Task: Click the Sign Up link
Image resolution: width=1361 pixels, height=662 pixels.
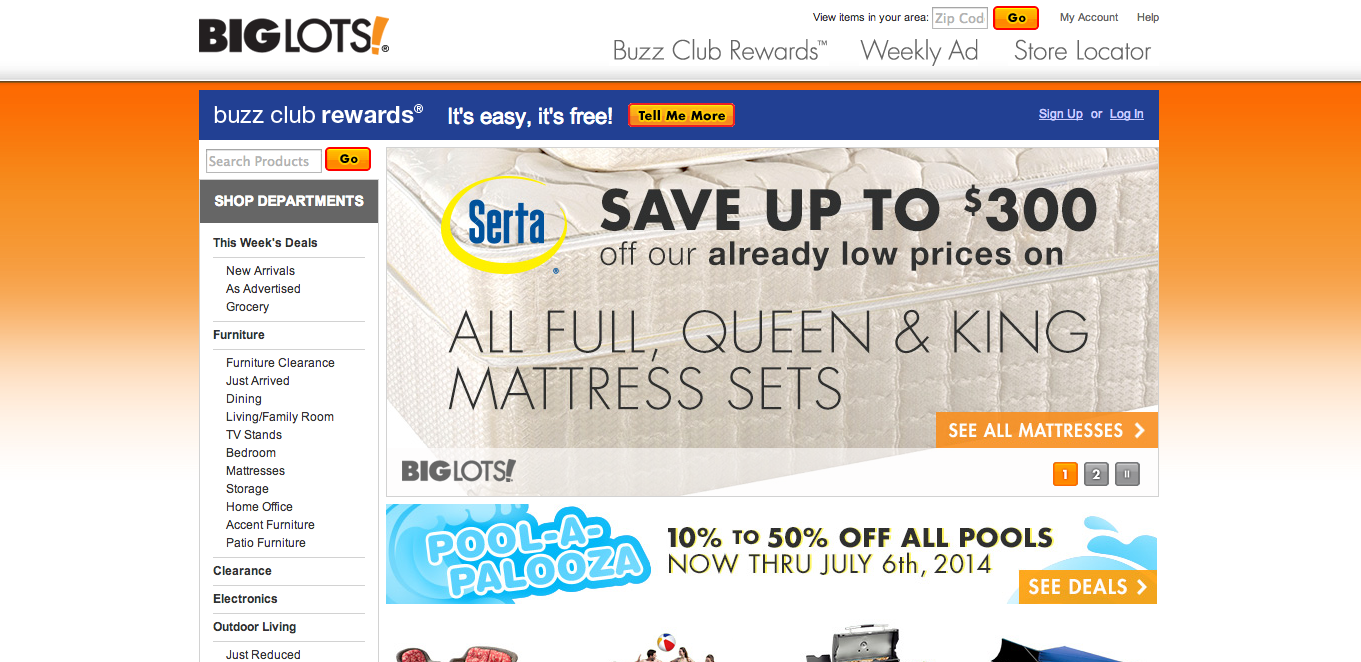Action: pyautogui.click(x=1061, y=114)
